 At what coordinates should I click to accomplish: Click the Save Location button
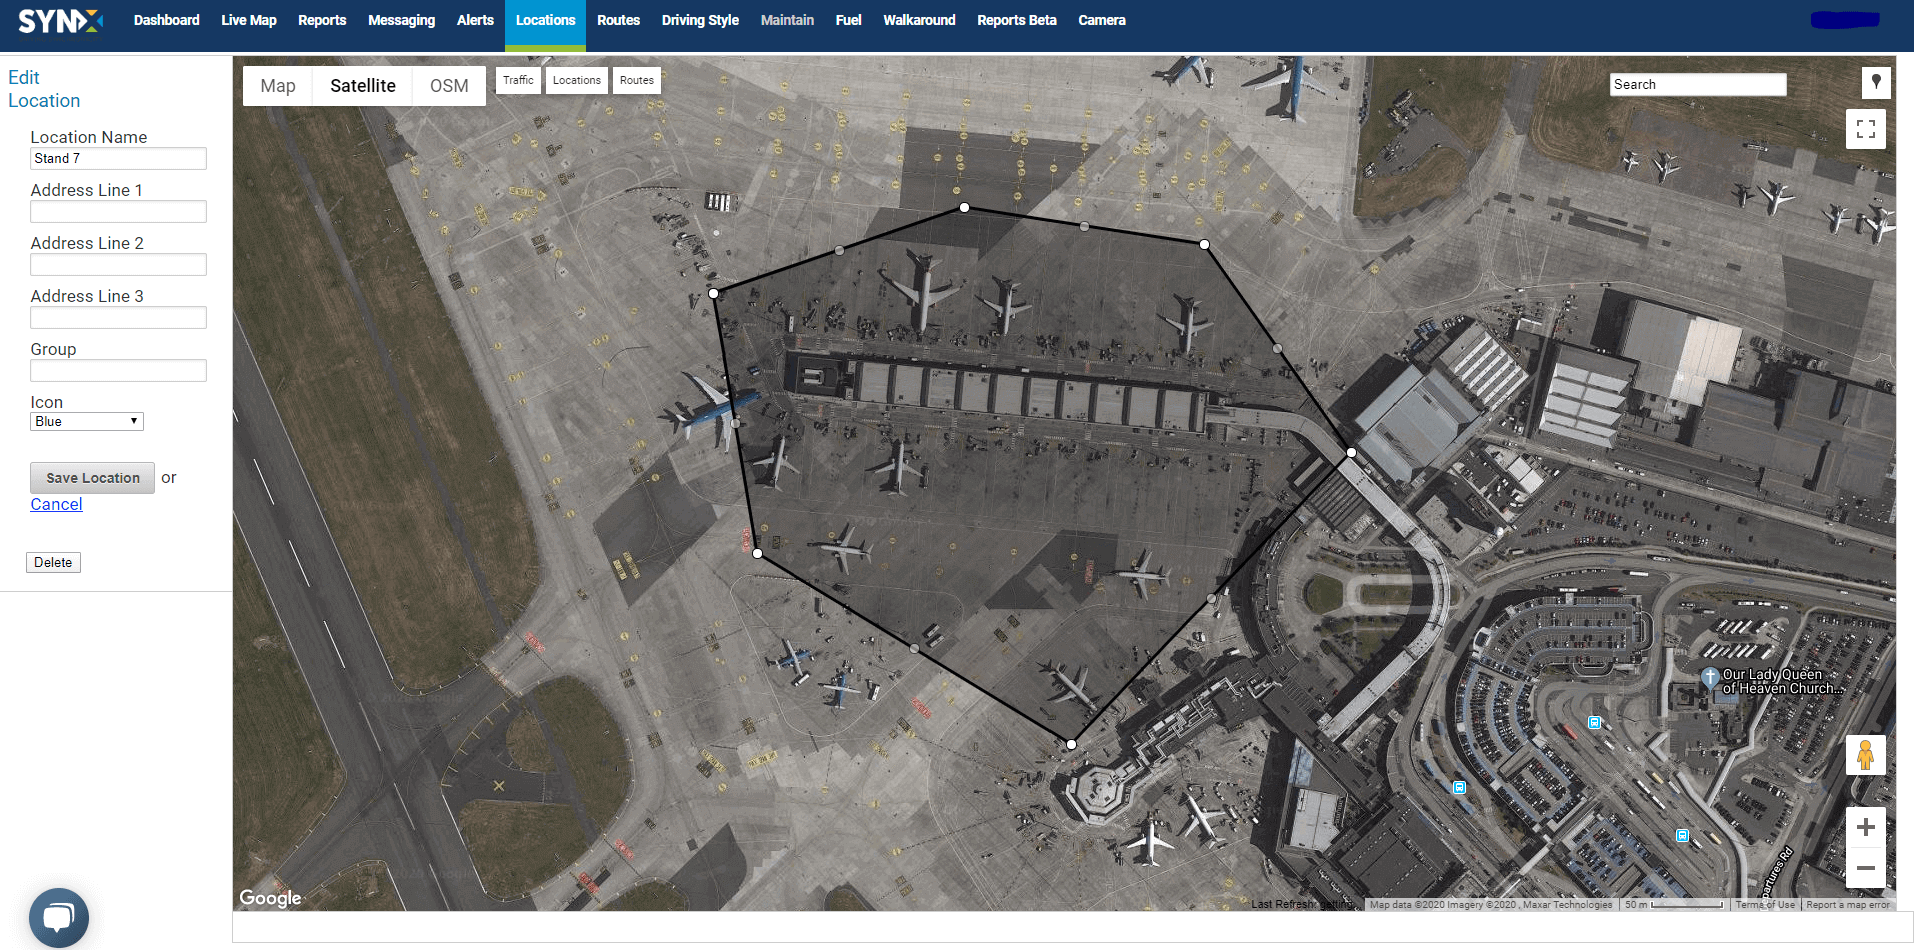(x=93, y=478)
